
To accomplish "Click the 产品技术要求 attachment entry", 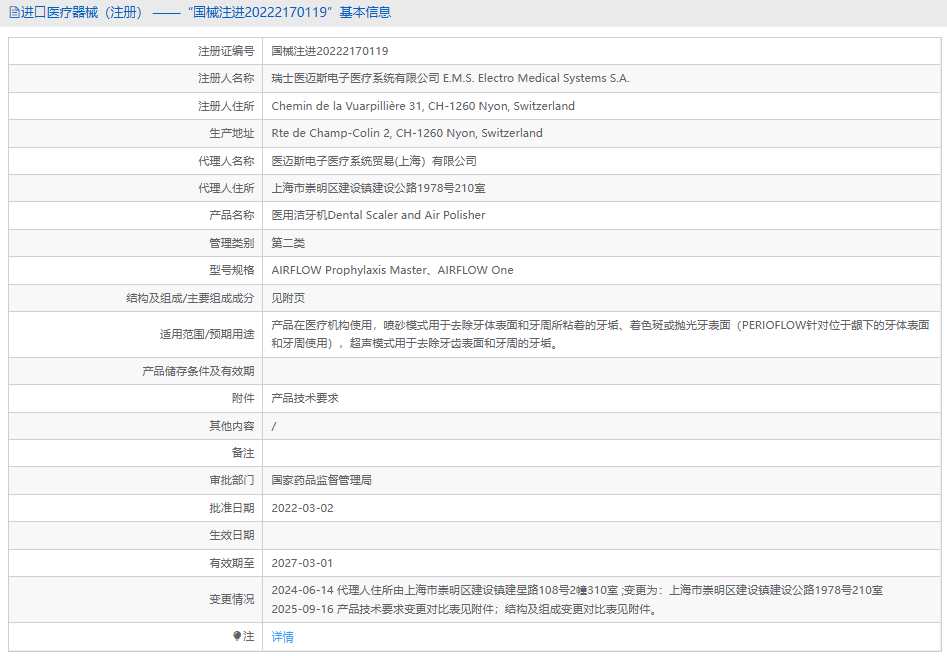I will point(305,398).
